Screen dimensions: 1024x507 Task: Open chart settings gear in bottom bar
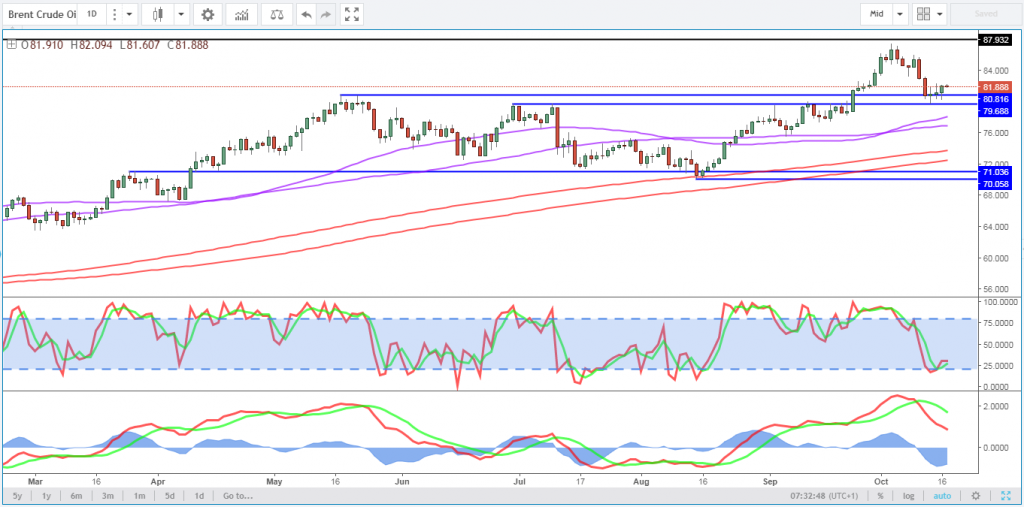976,496
